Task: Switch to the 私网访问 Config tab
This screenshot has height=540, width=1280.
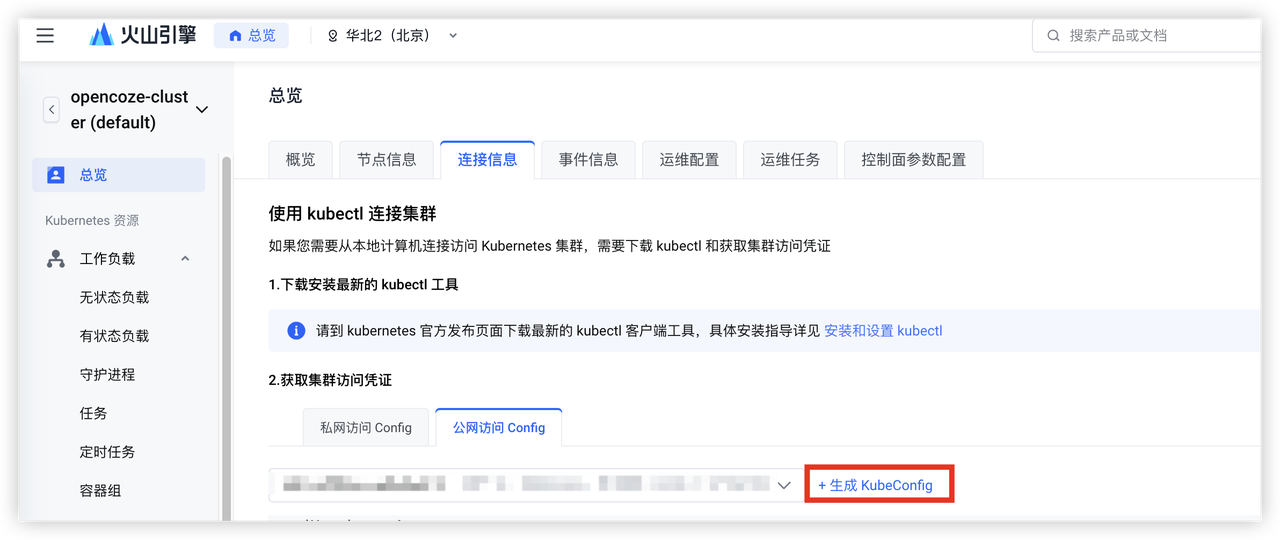Action: (x=365, y=428)
